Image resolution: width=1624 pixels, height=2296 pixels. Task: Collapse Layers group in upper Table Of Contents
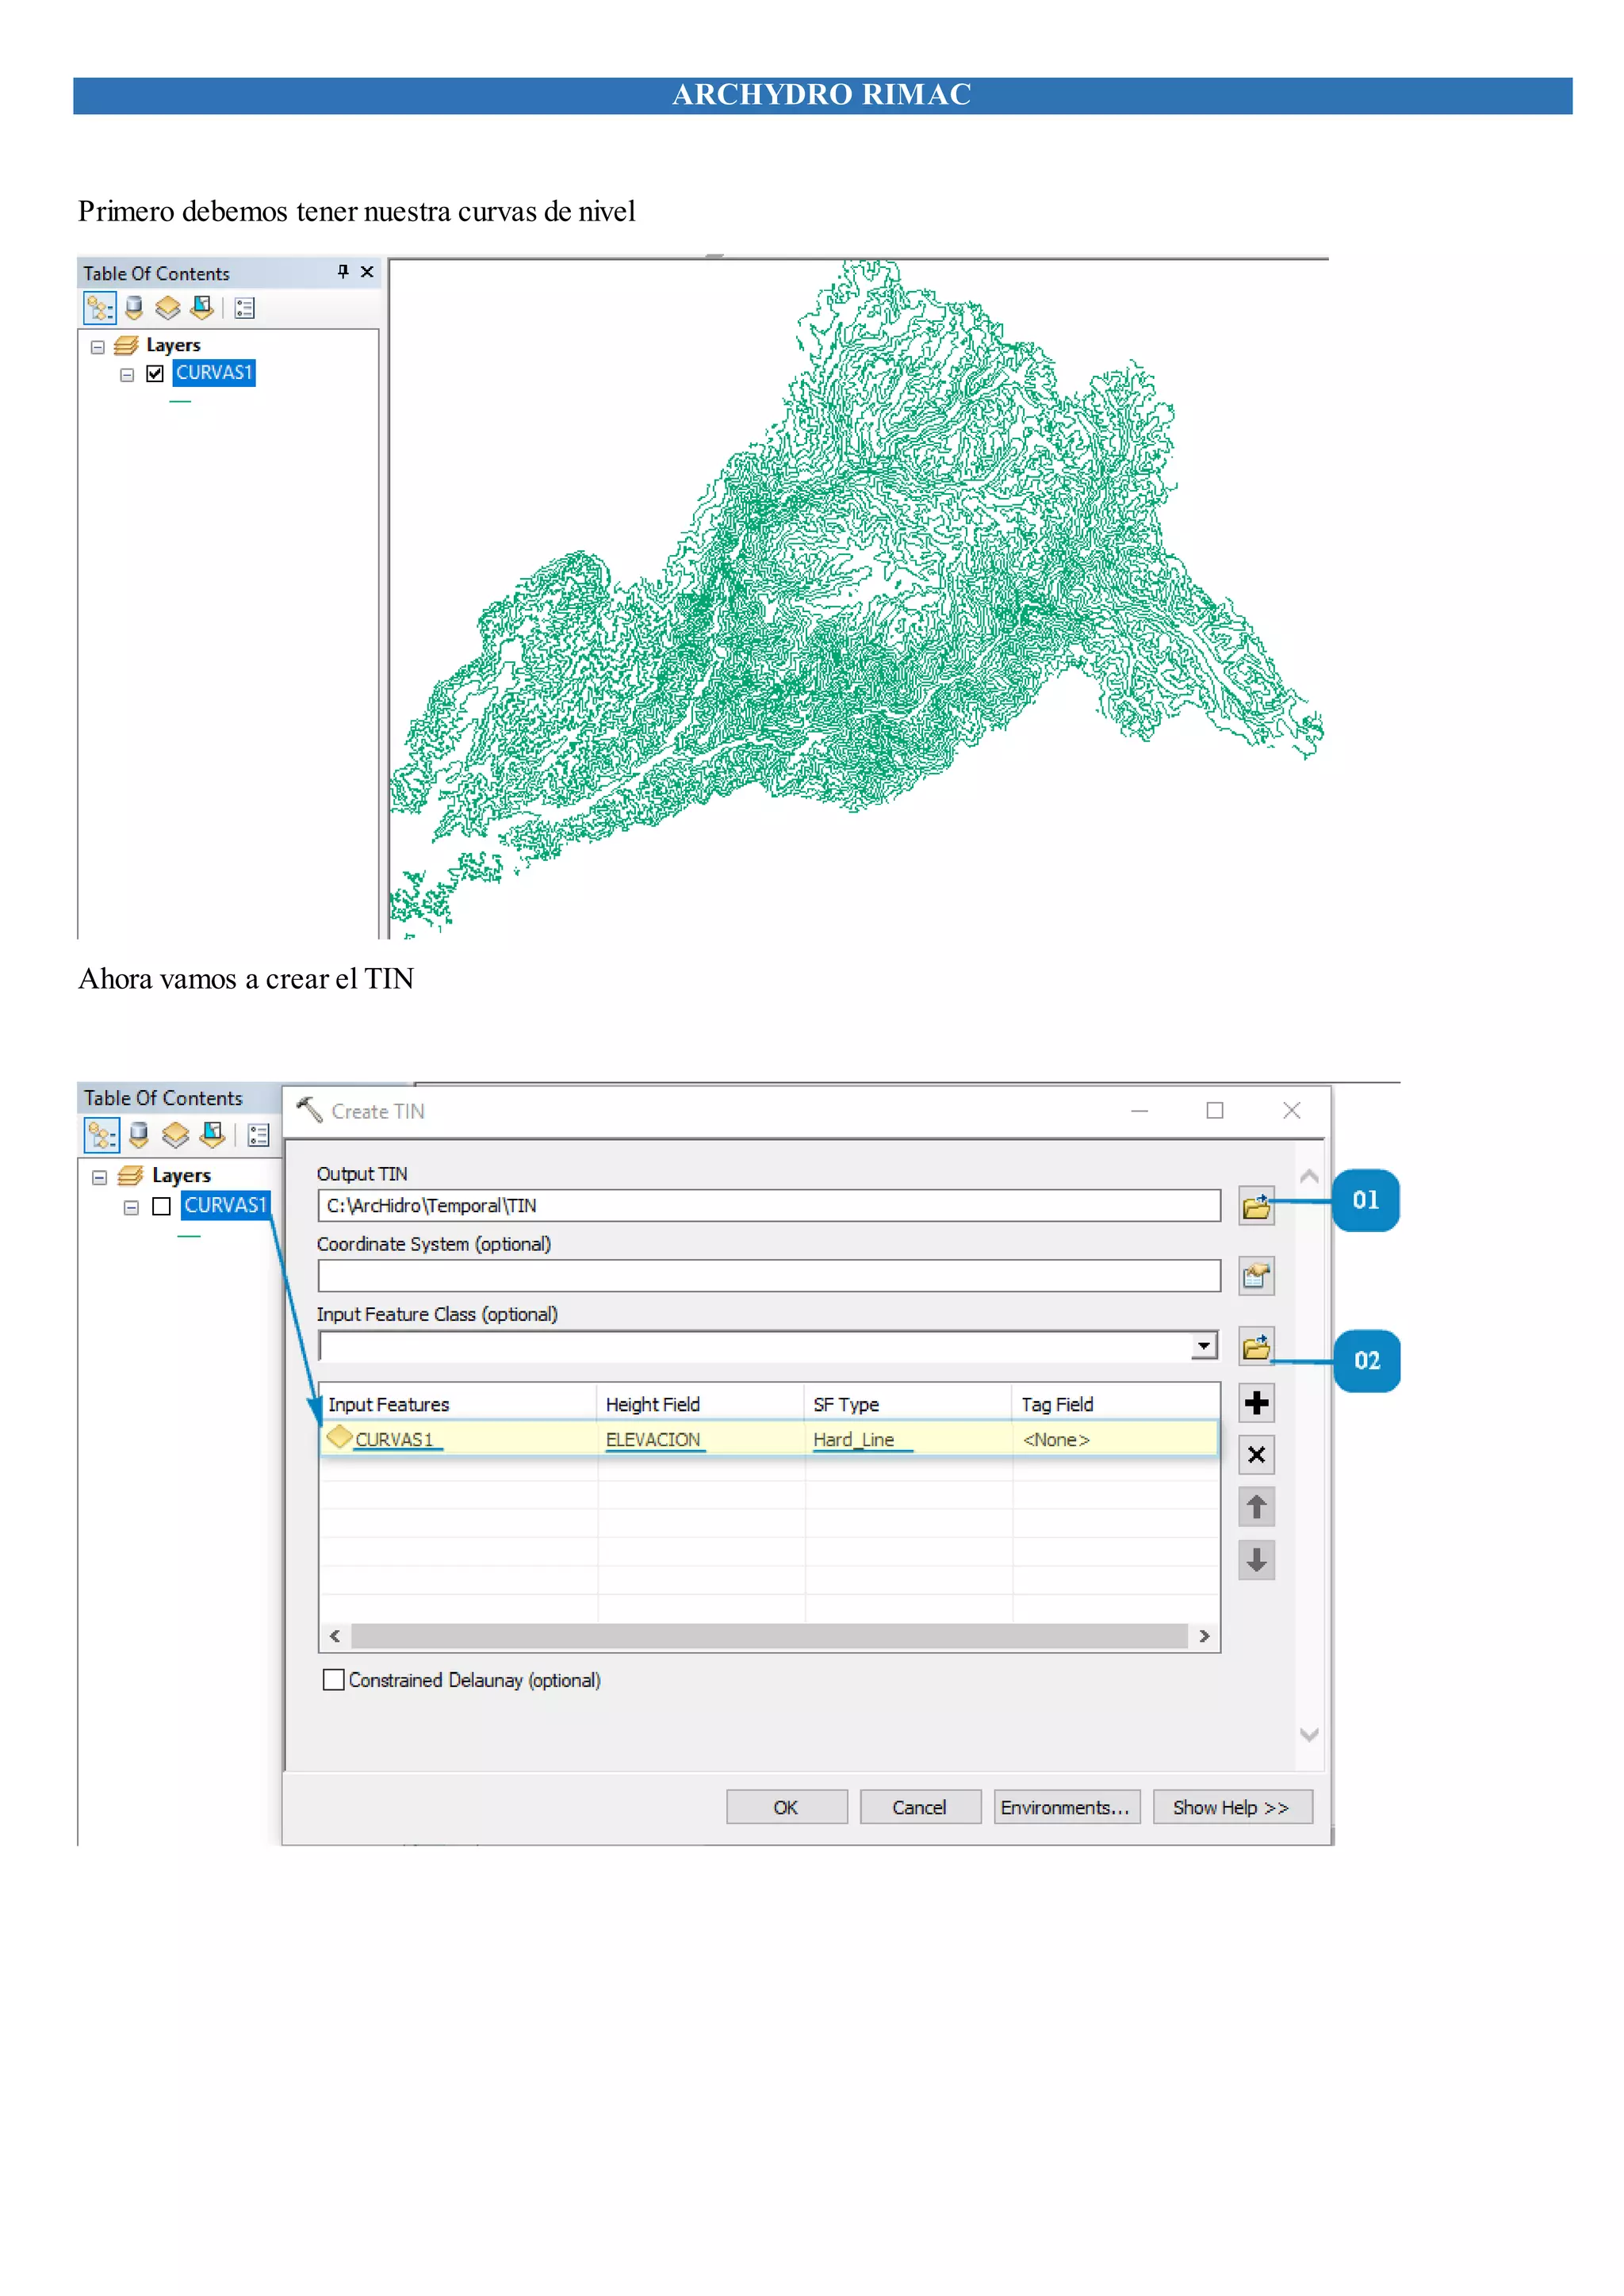98,347
